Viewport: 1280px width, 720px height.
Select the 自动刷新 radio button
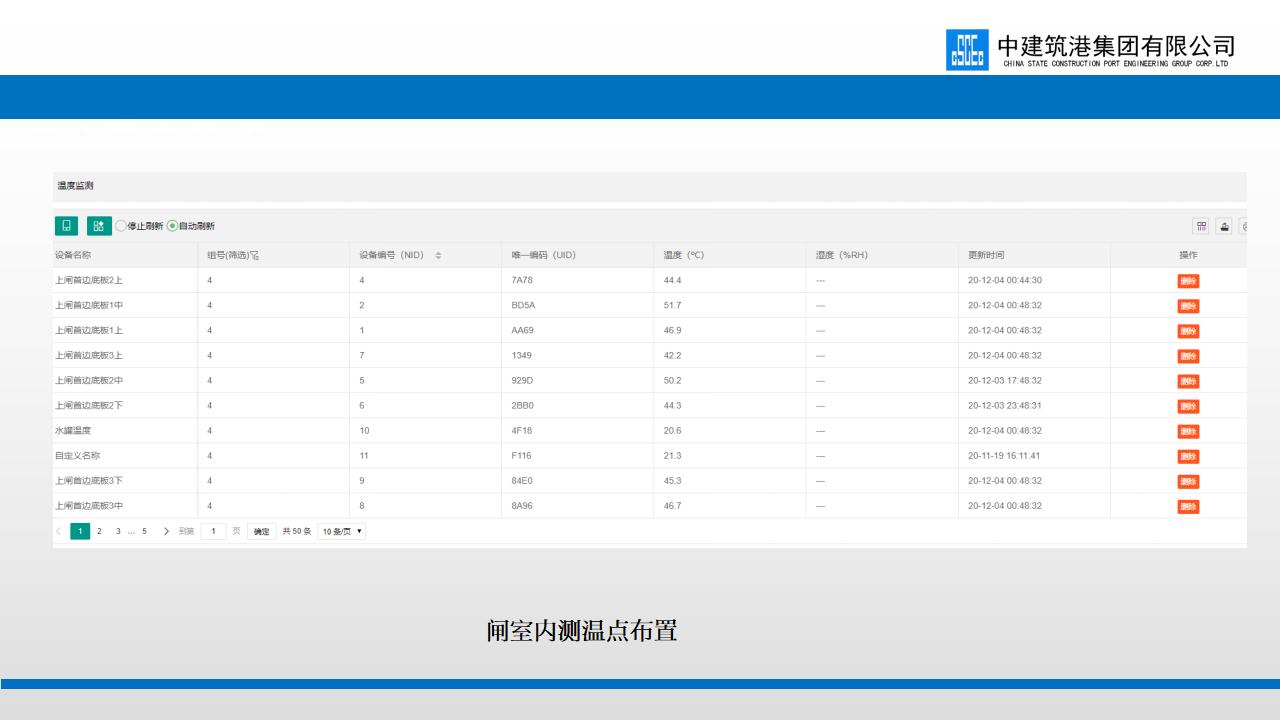(172, 226)
